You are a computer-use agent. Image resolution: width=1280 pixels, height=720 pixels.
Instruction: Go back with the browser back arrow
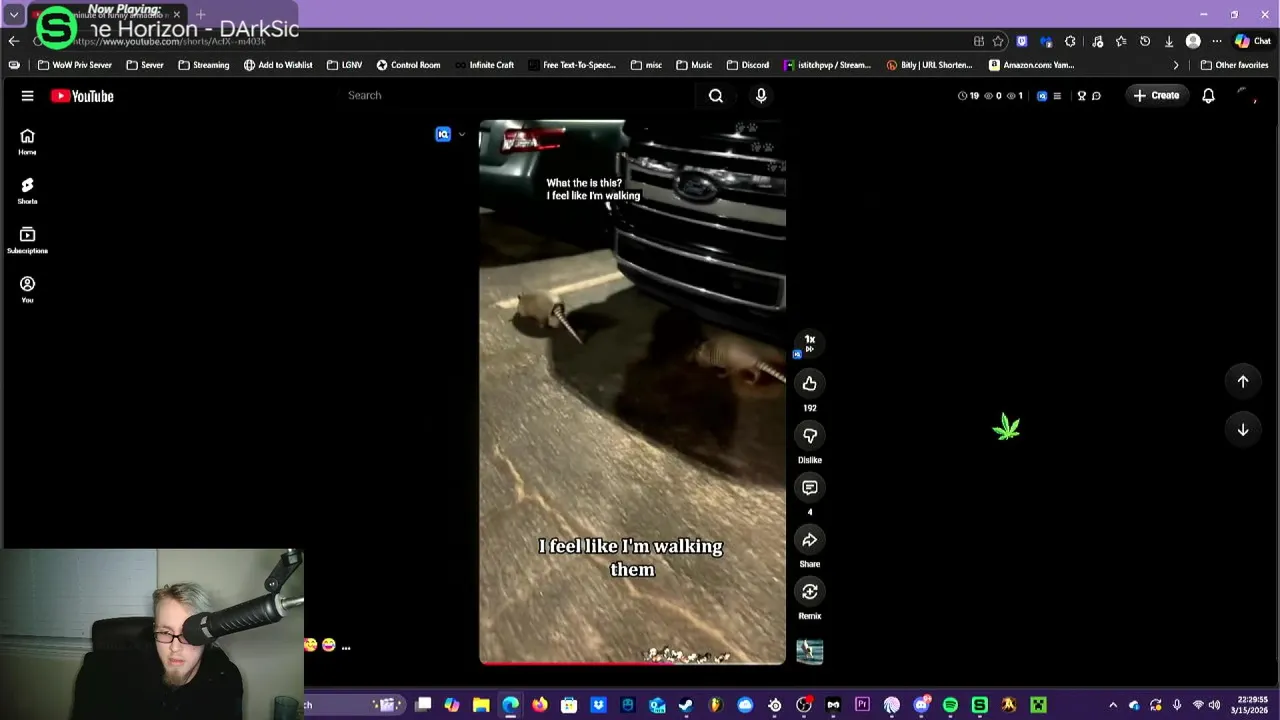13,41
